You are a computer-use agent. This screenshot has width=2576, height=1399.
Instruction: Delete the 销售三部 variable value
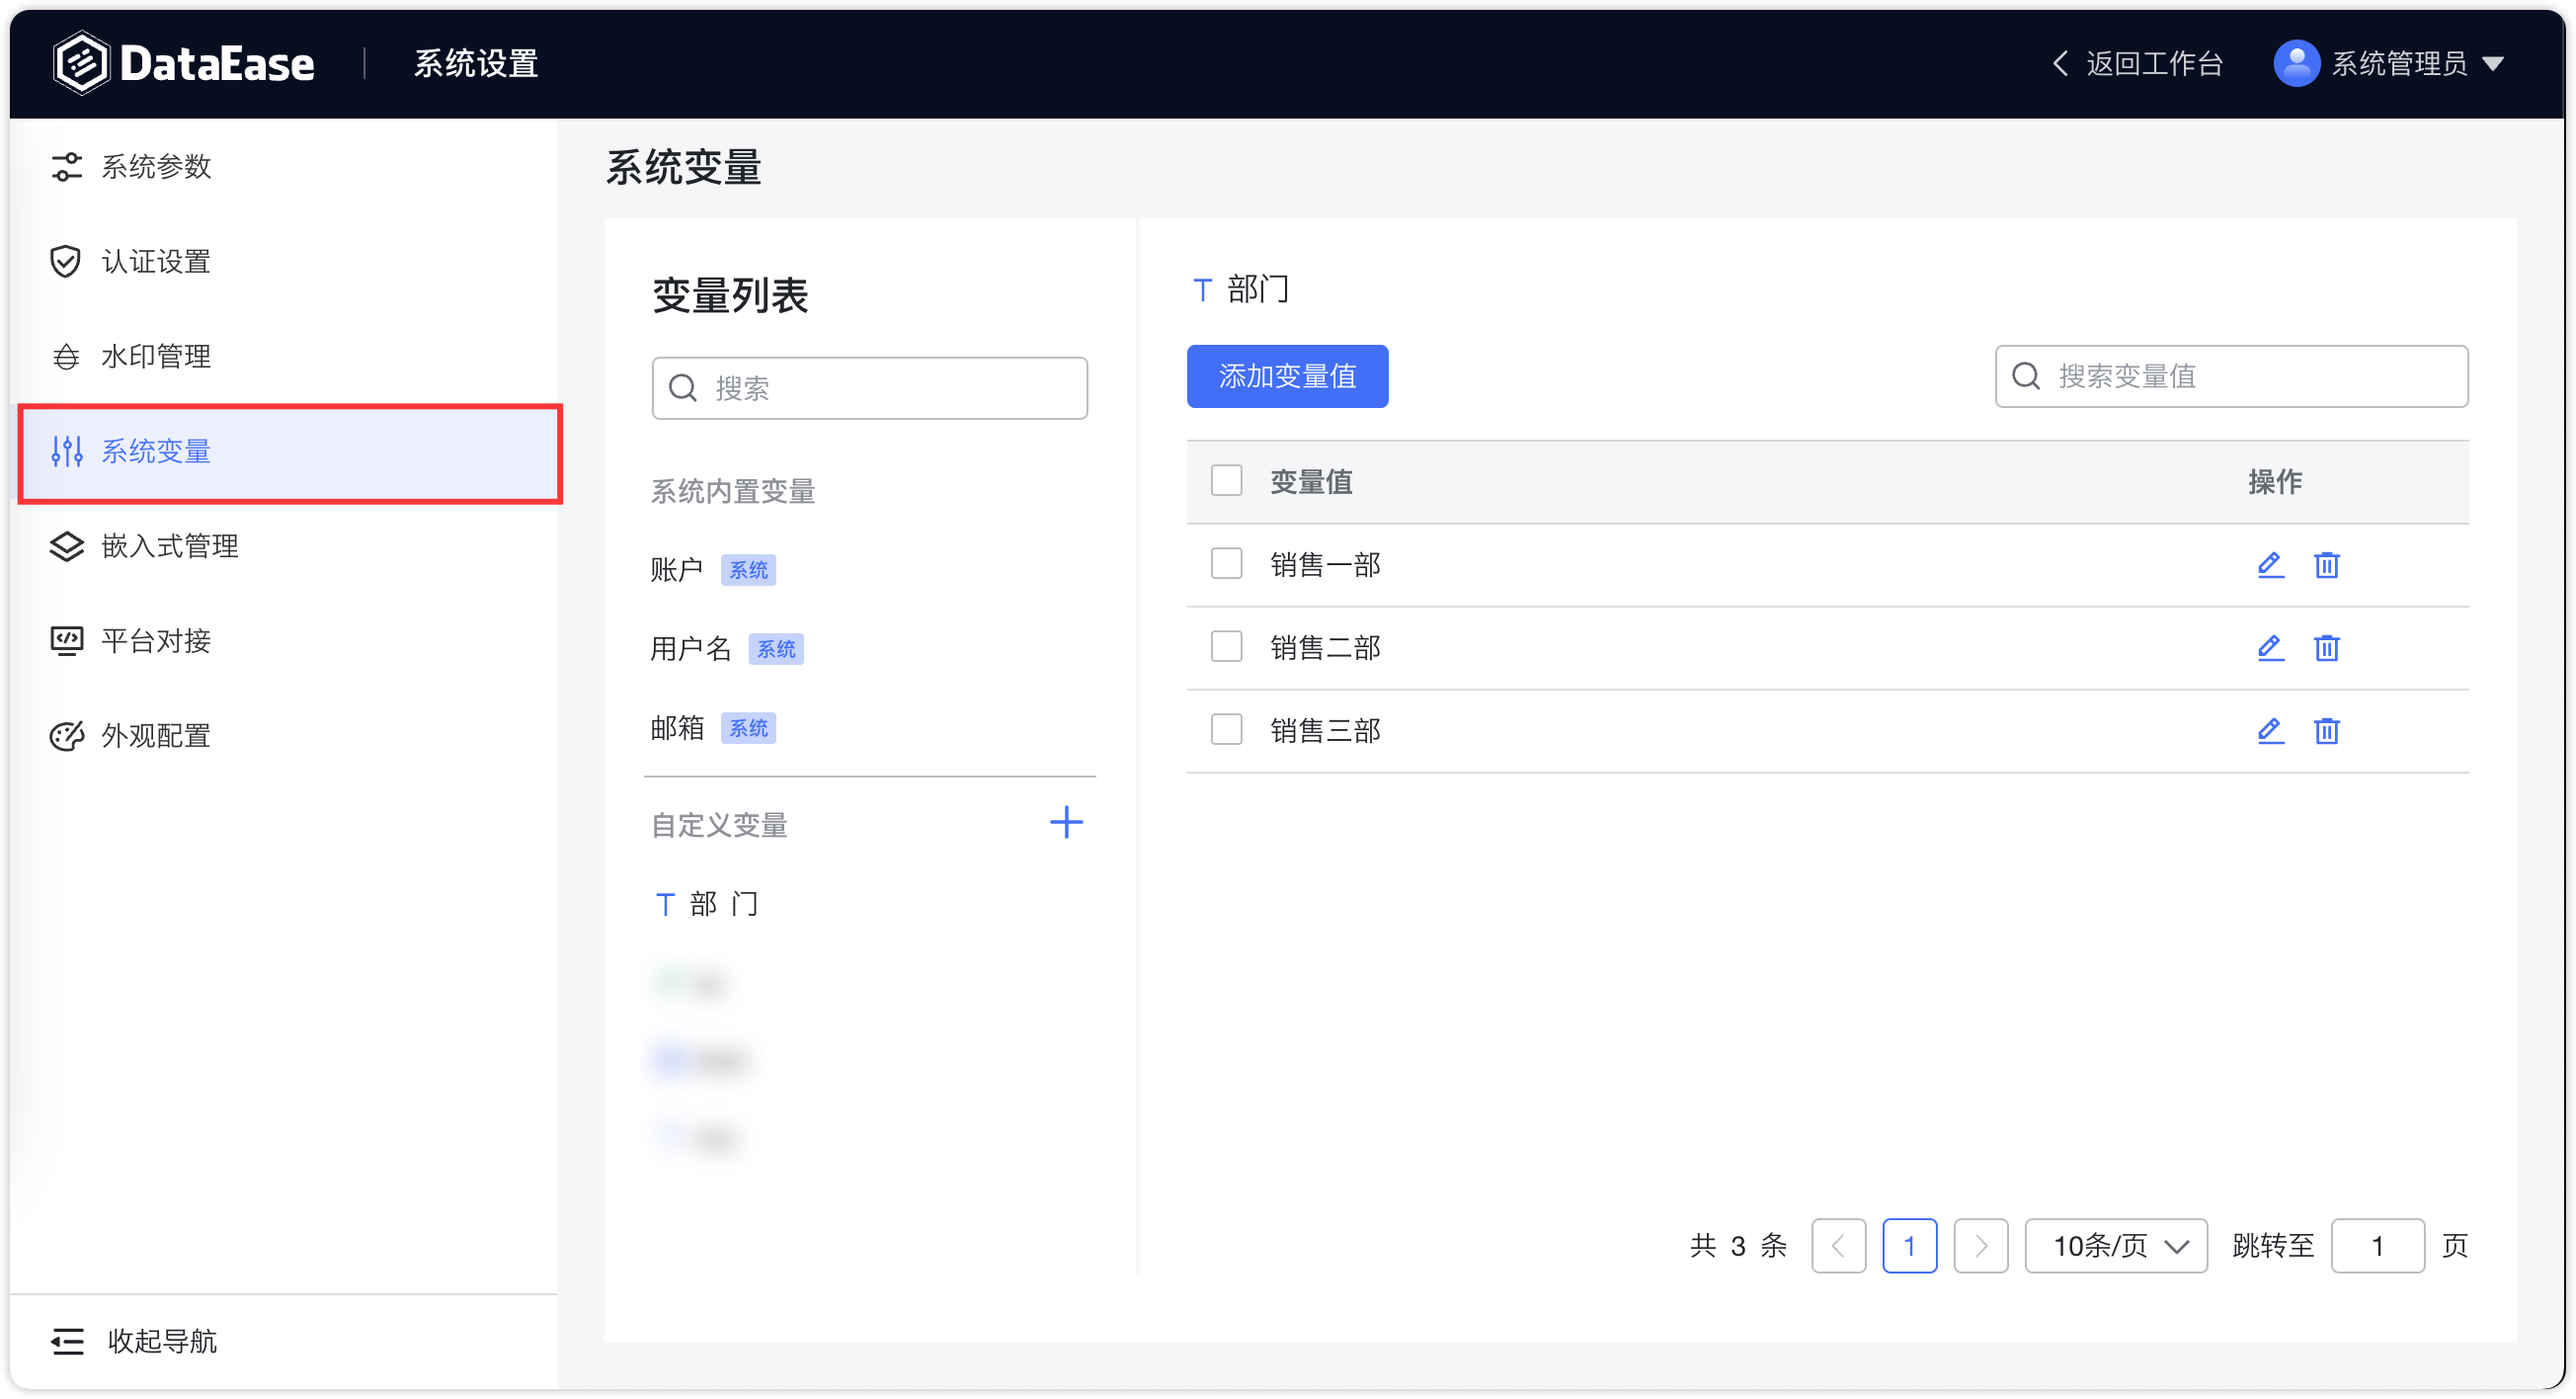(2326, 731)
